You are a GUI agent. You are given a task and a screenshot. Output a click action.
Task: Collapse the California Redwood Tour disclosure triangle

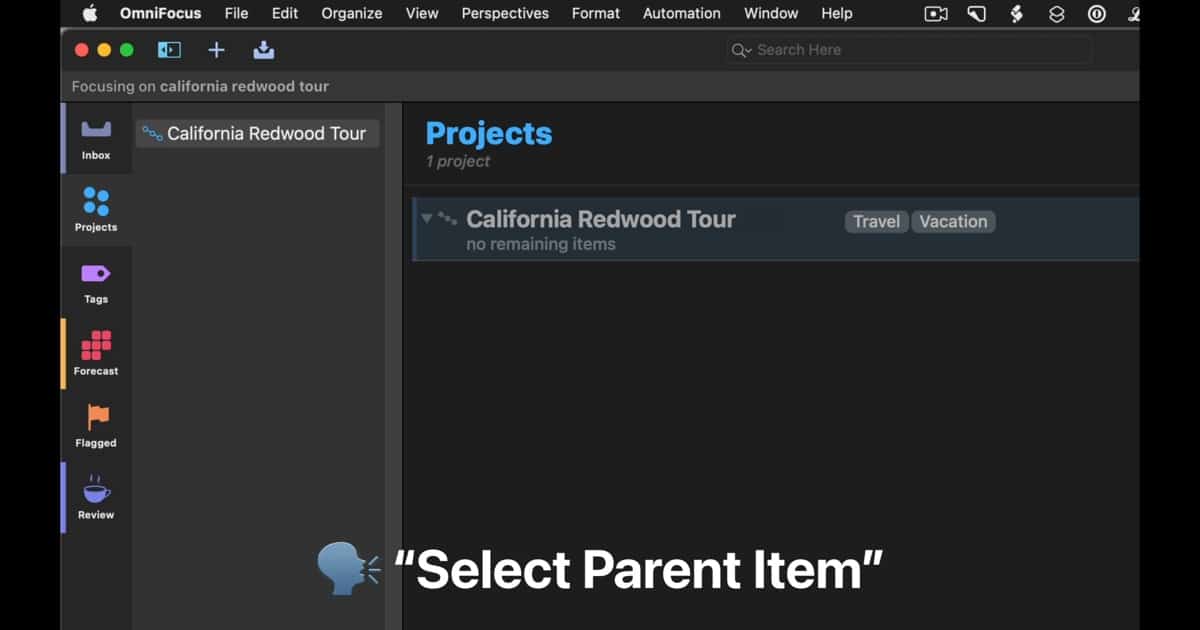pyautogui.click(x=427, y=218)
